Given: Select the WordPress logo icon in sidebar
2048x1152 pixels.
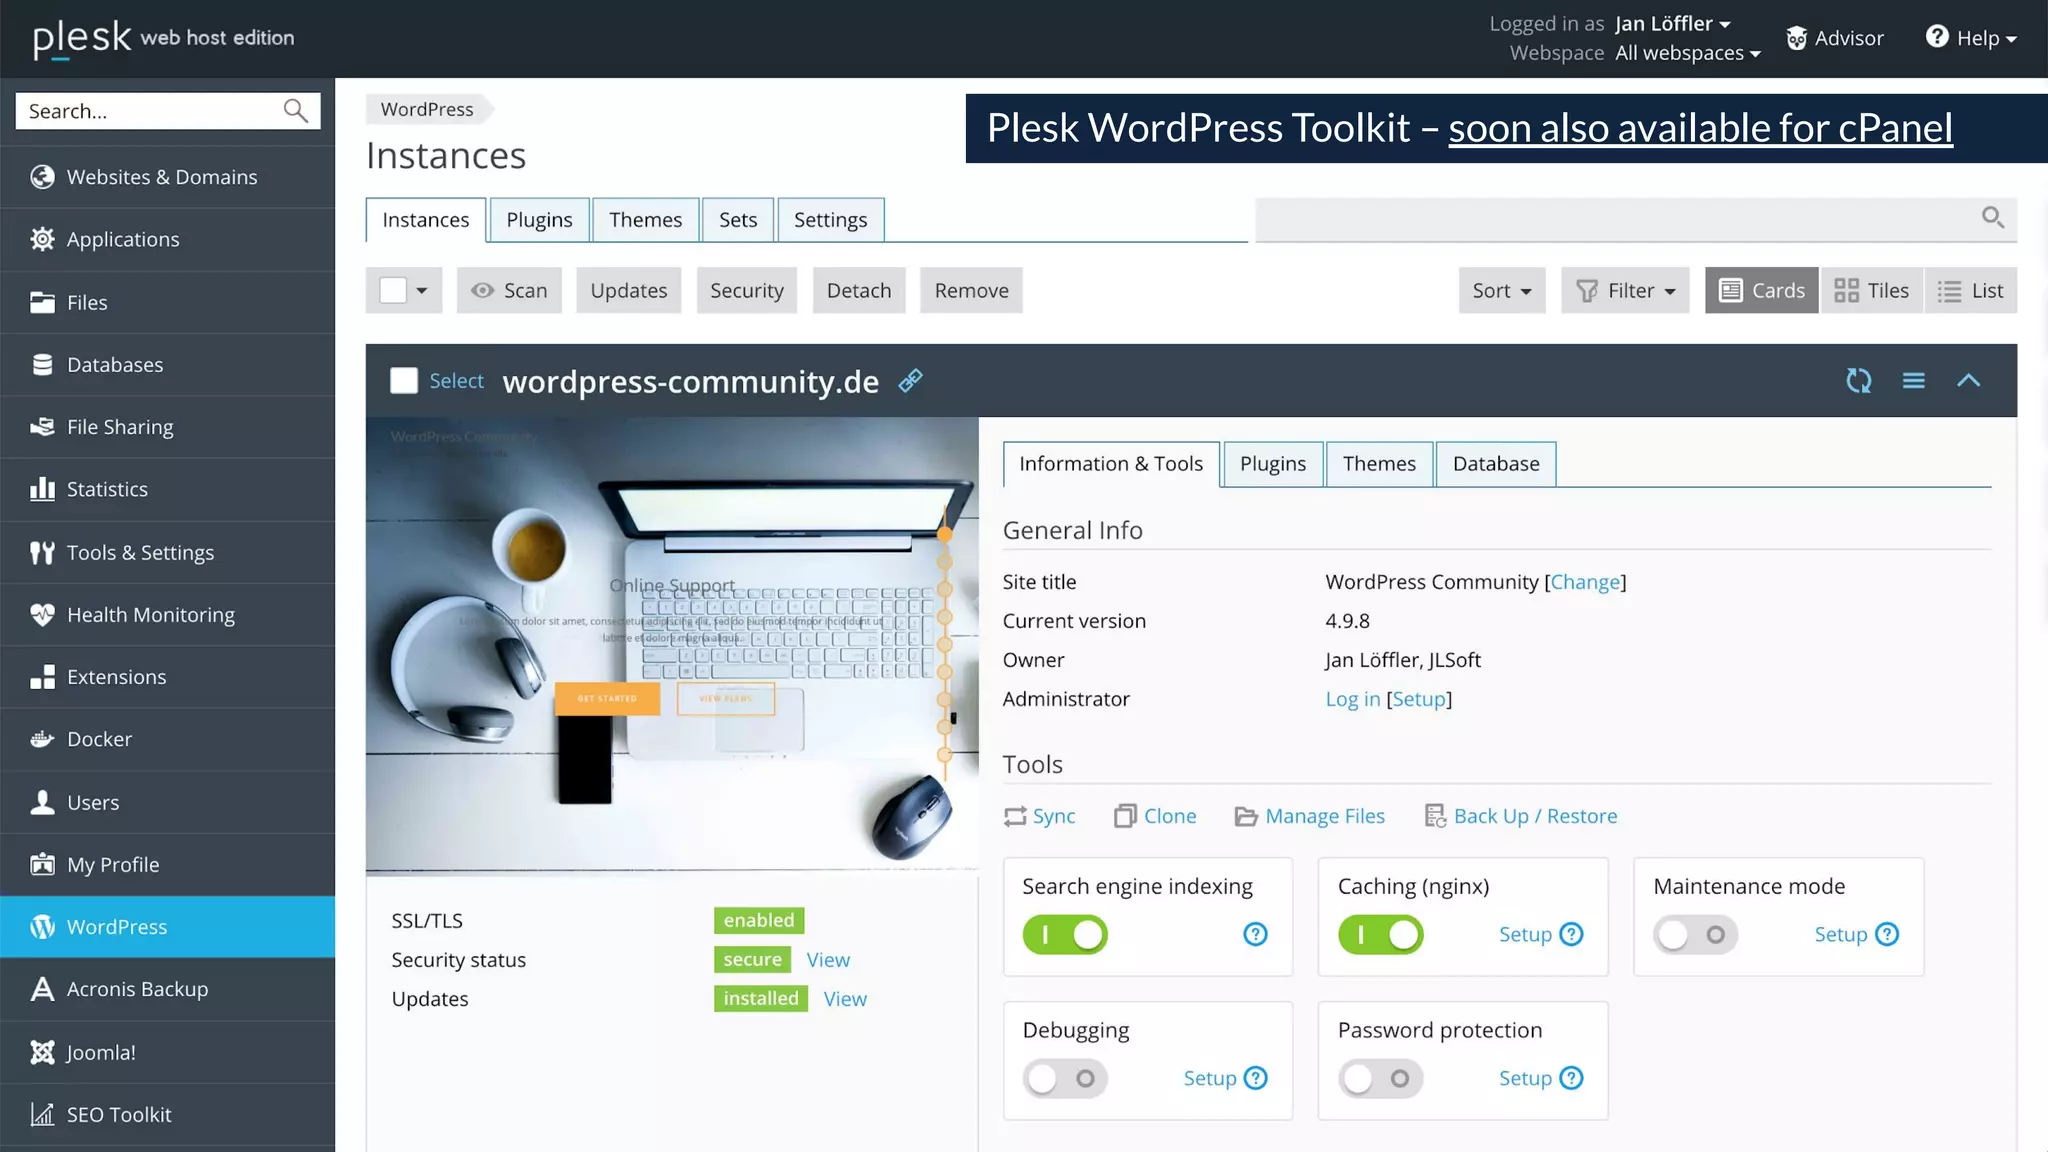Looking at the screenshot, I should (42, 927).
